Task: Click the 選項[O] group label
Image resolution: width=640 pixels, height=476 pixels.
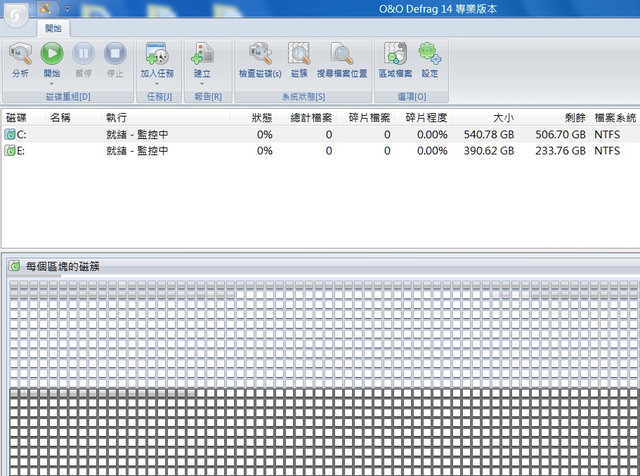Action: tap(412, 97)
